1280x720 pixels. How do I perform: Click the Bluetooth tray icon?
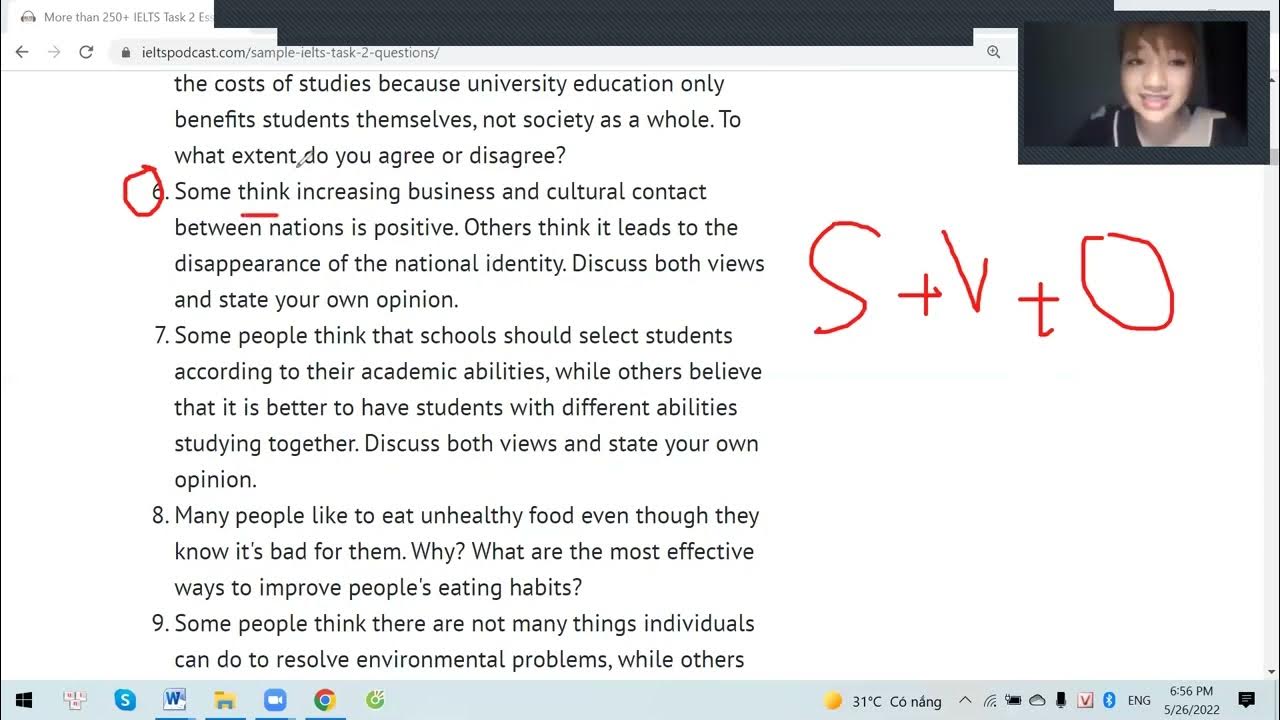1109,701
